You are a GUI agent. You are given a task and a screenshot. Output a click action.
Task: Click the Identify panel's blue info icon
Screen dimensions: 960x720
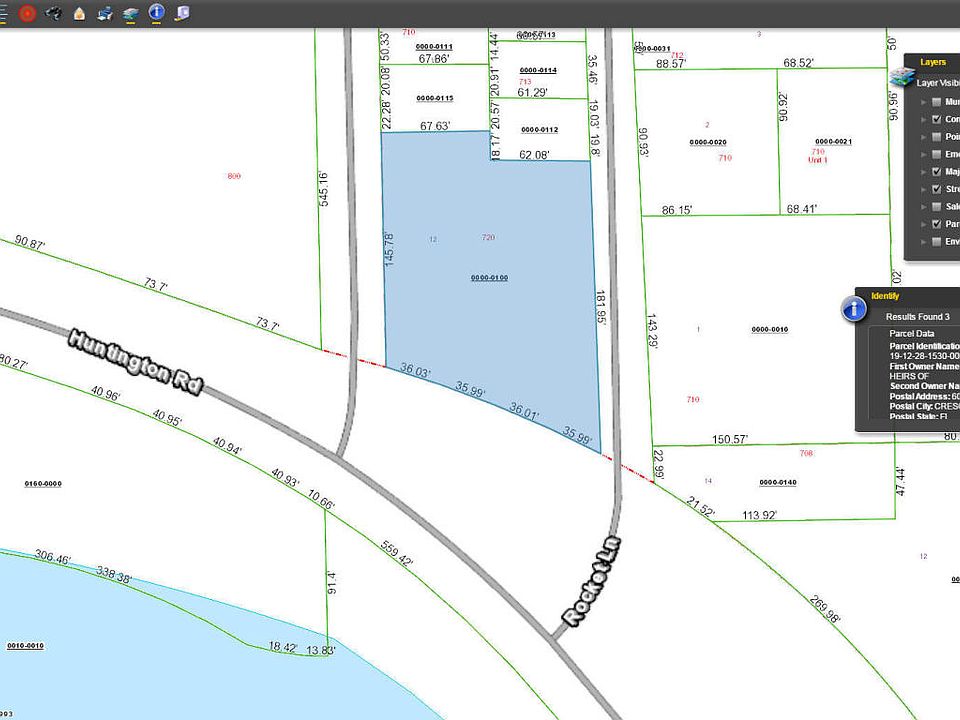[x=853, y=309]
